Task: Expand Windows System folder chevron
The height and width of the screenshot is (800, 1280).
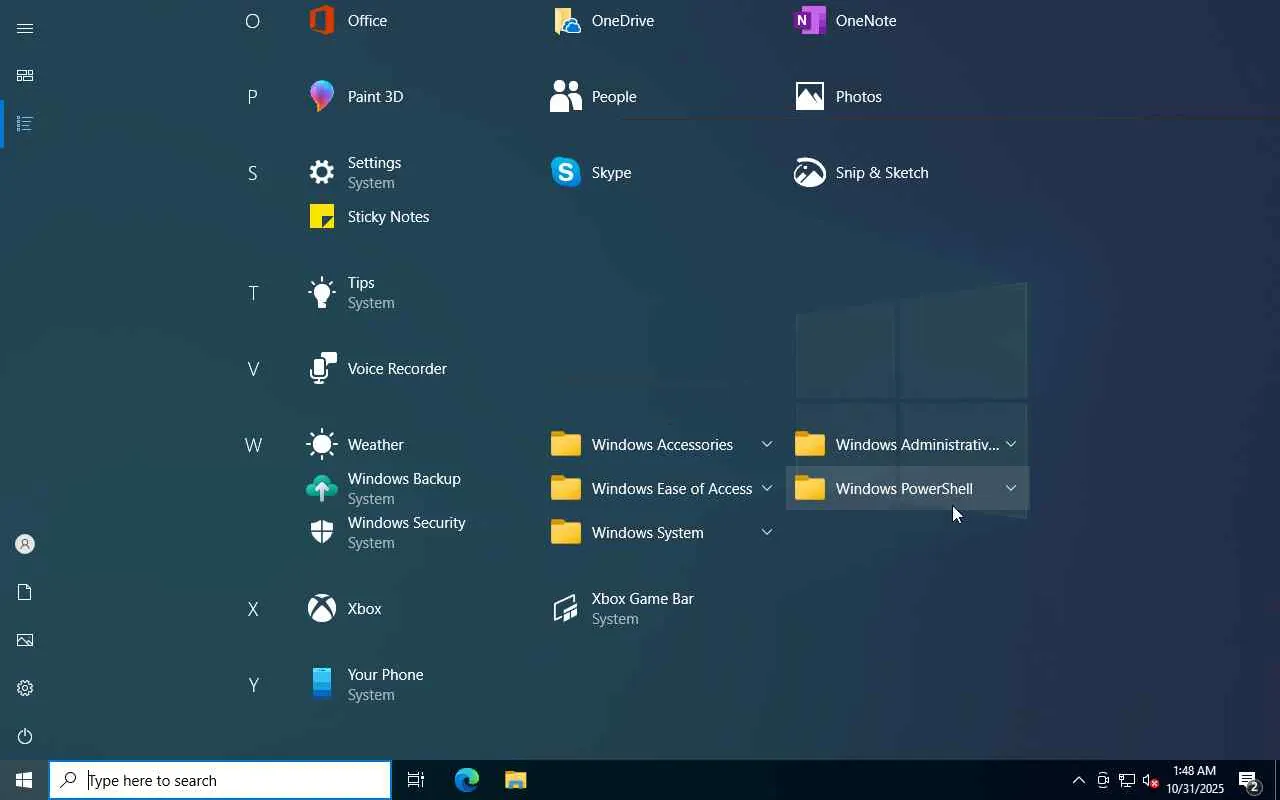Action: coord(767,532)
